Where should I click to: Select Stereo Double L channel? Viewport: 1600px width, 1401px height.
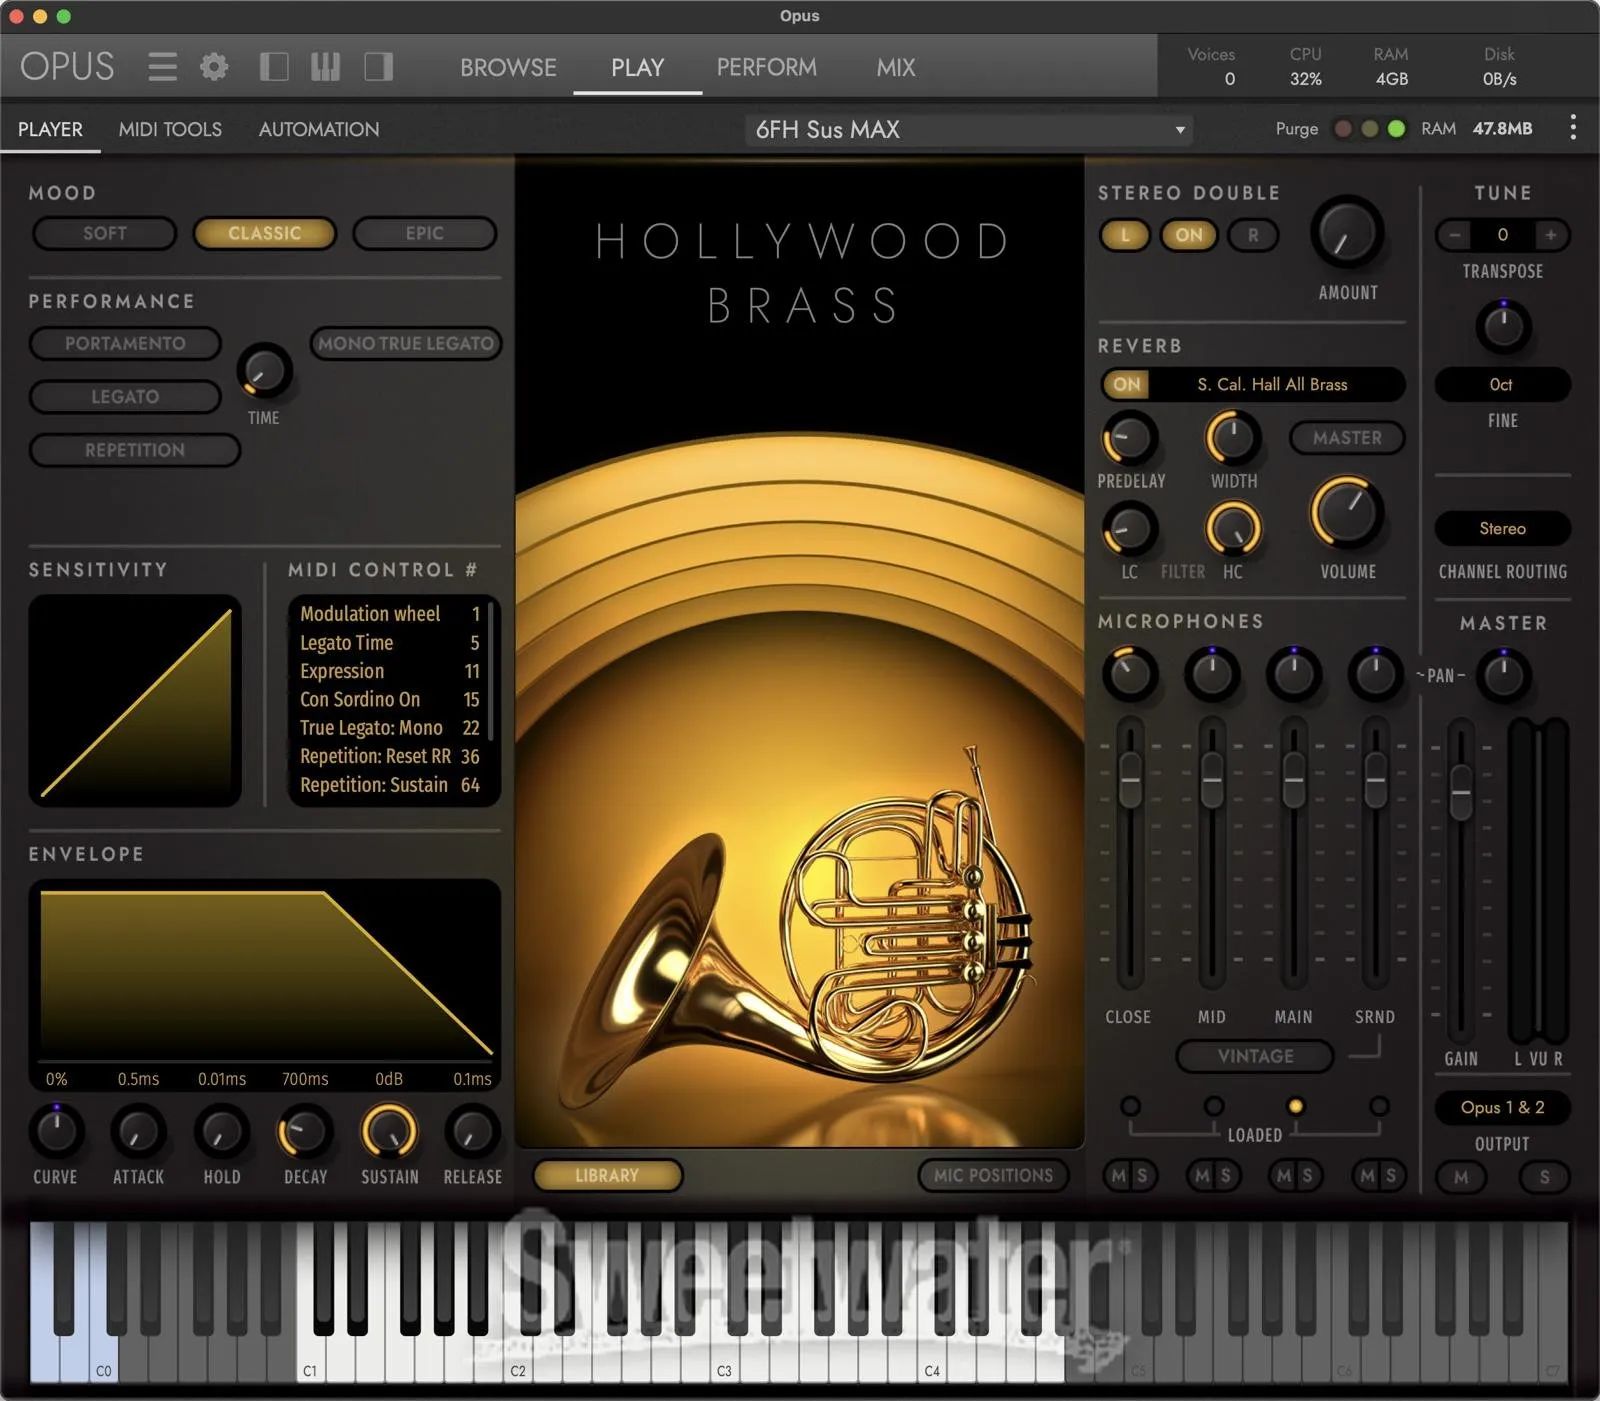[x=1125, y=235]
